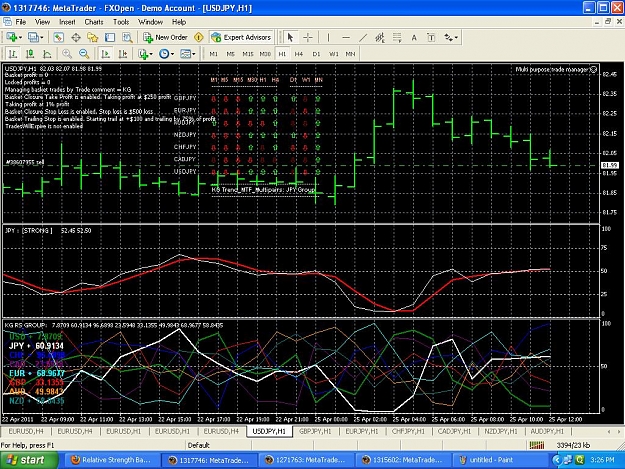Click the Periods clock icon
The height and width of the screenshot is (469, 625).
pos(164,53)
